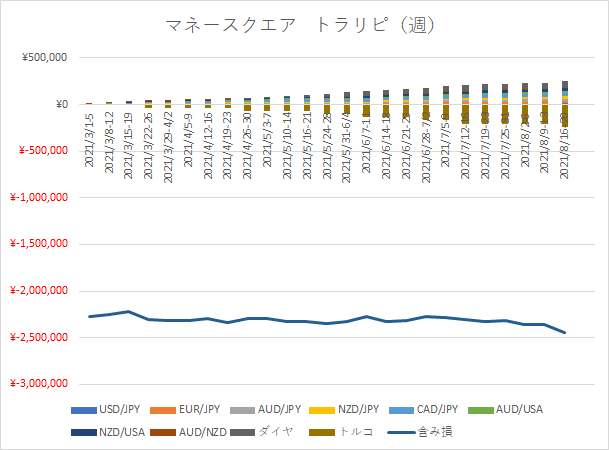Click the 2021/4/5-9 date label
The image size is (609, 450).
coord(188,140)
